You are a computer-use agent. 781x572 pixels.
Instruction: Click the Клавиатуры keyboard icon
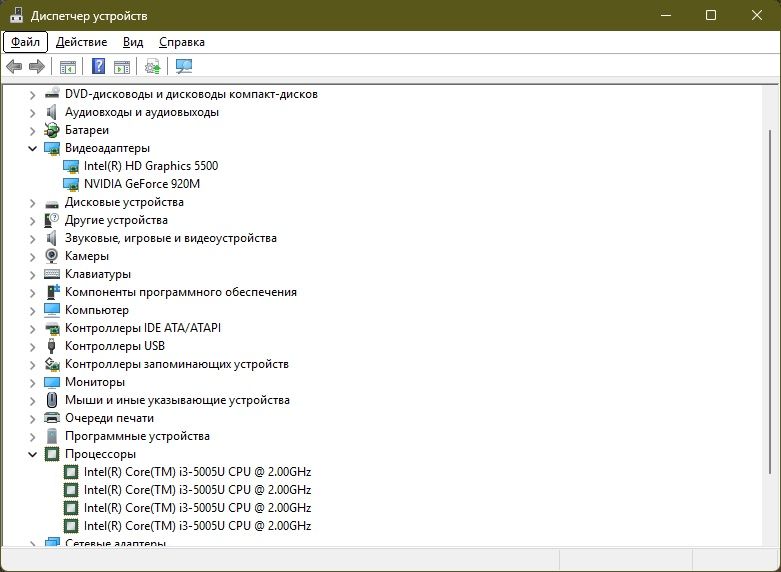coord(52,274)
